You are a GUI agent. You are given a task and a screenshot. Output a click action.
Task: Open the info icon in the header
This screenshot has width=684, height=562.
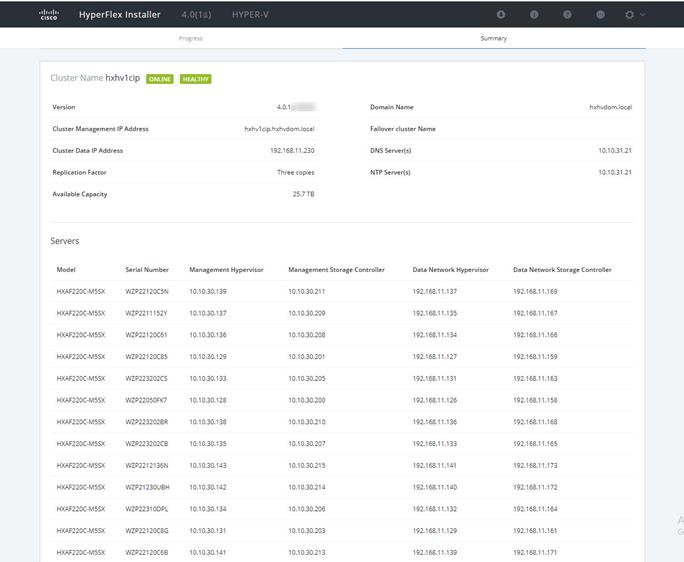534,14
